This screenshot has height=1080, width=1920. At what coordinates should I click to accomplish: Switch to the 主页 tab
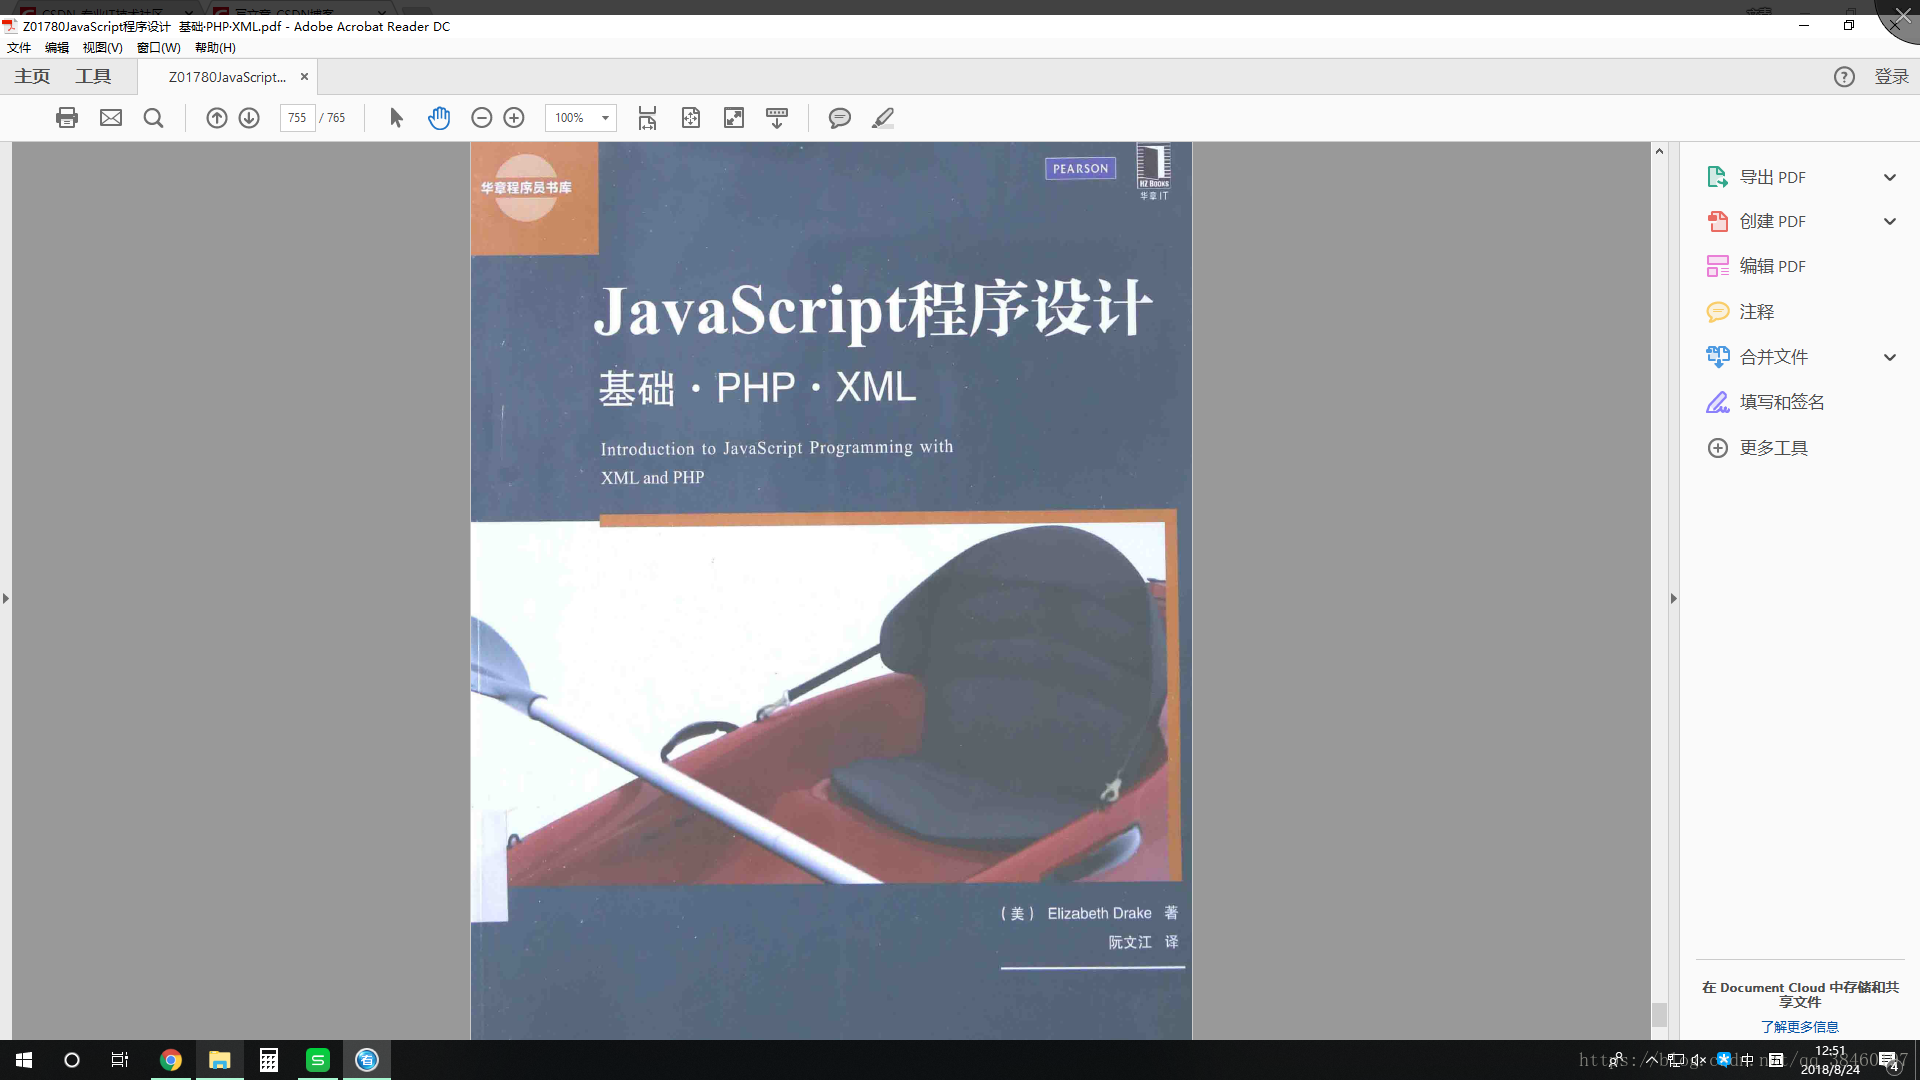pyautogui.click(x=32, y=76)
